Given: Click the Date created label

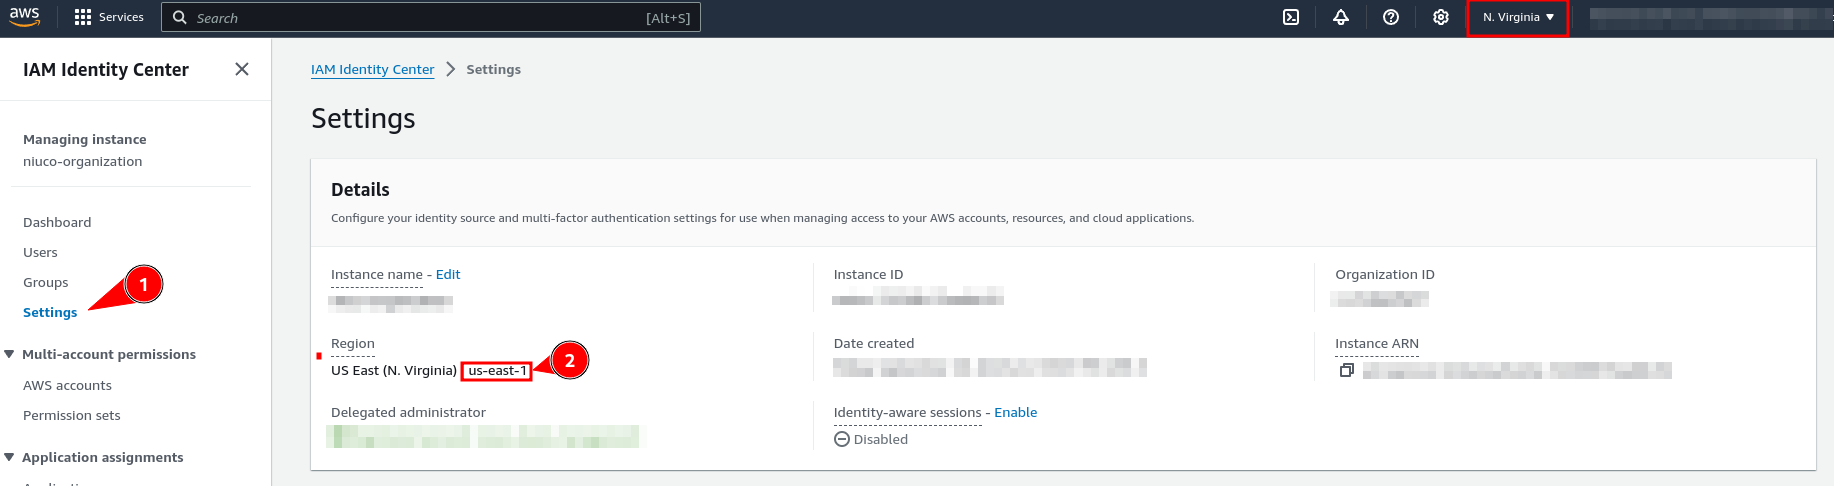Looking at the screenshot, I should tap(874, 343).
